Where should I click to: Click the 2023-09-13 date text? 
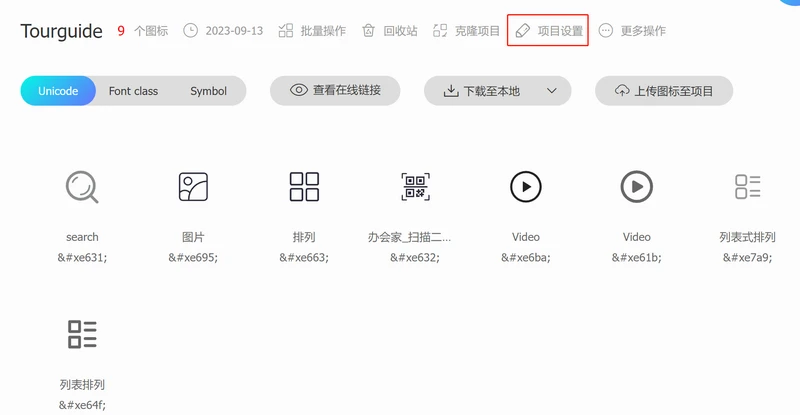[x=234, y=31]
